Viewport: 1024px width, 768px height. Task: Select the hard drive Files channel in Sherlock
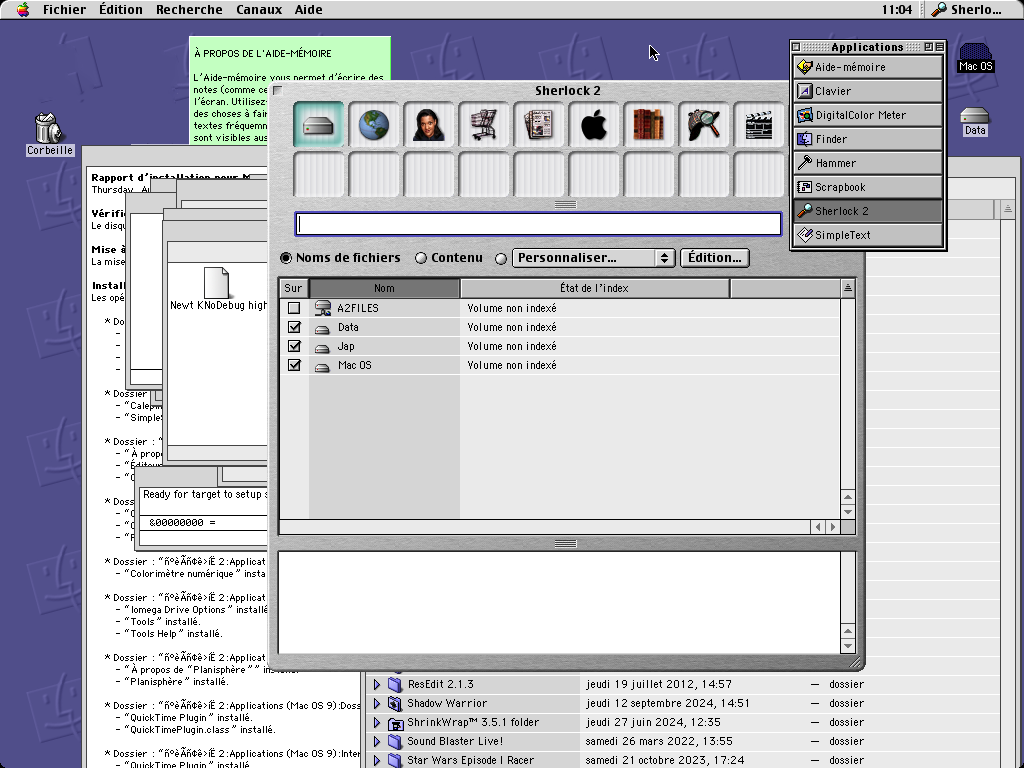click(x=318, y=124)
